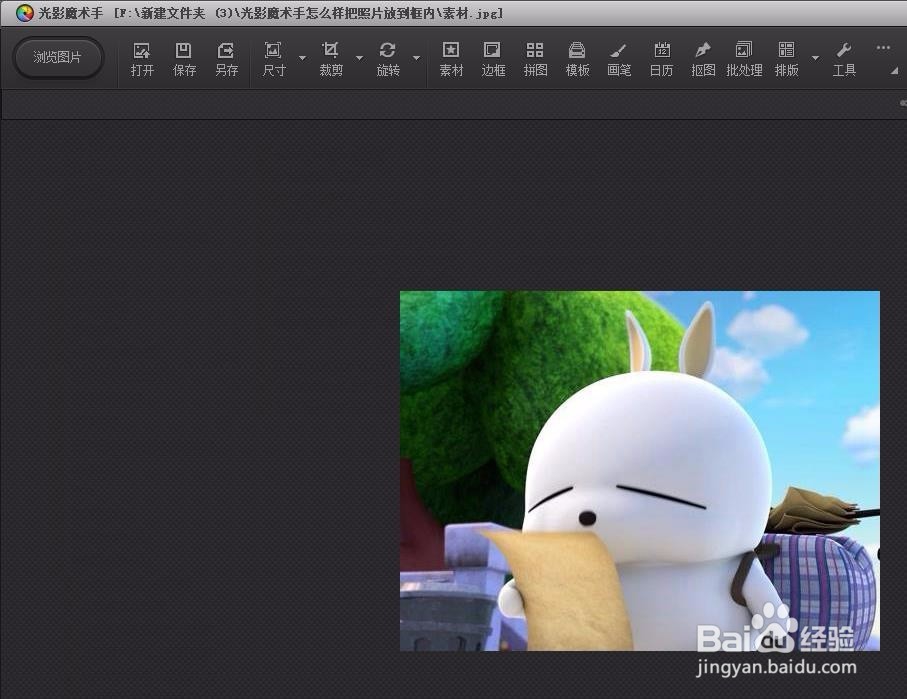Click the 浏览图片 browse button
907x699 pixels.
(x=58, y=58)
